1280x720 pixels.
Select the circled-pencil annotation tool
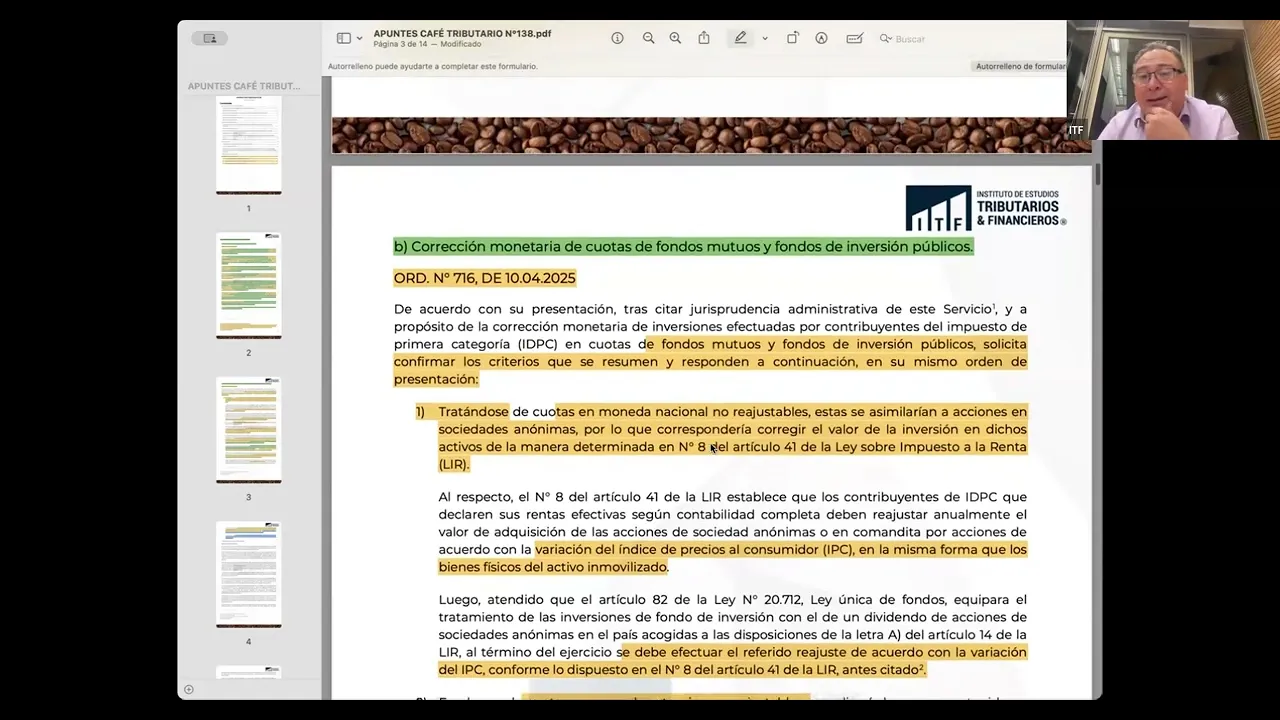(x=822, y=37)
